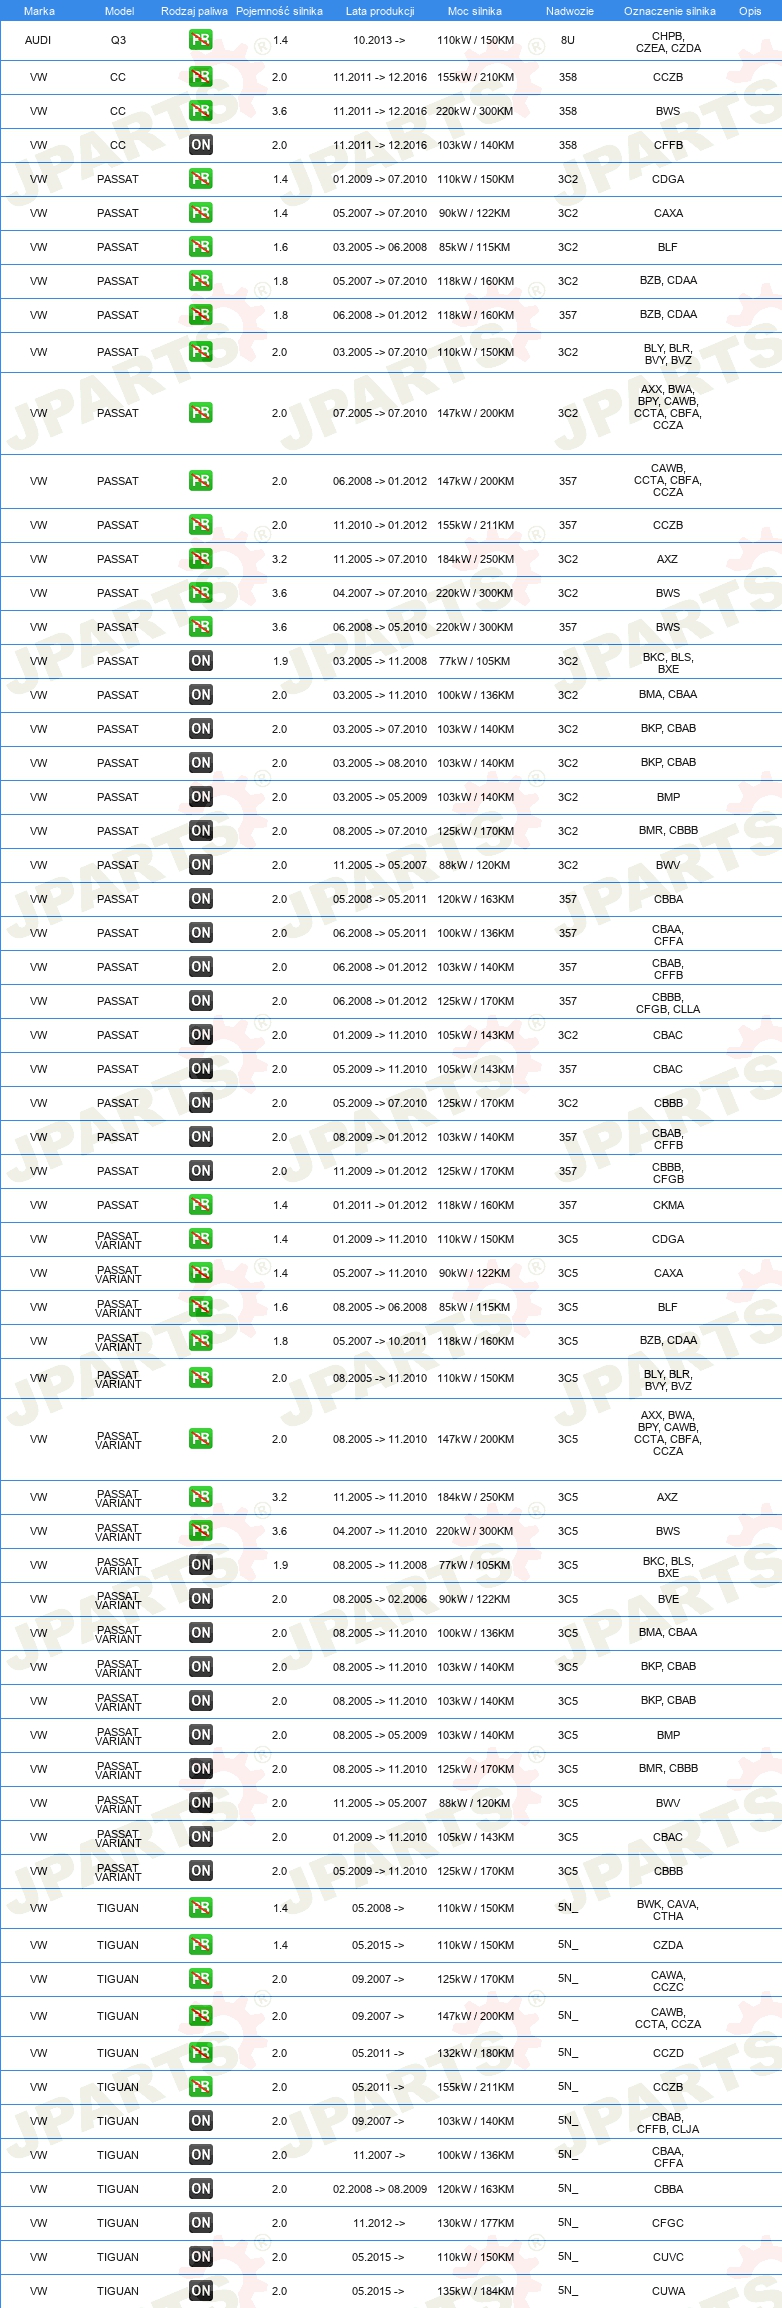Click the 130kW / 177KM power cell

click(x=475, y=2223)
